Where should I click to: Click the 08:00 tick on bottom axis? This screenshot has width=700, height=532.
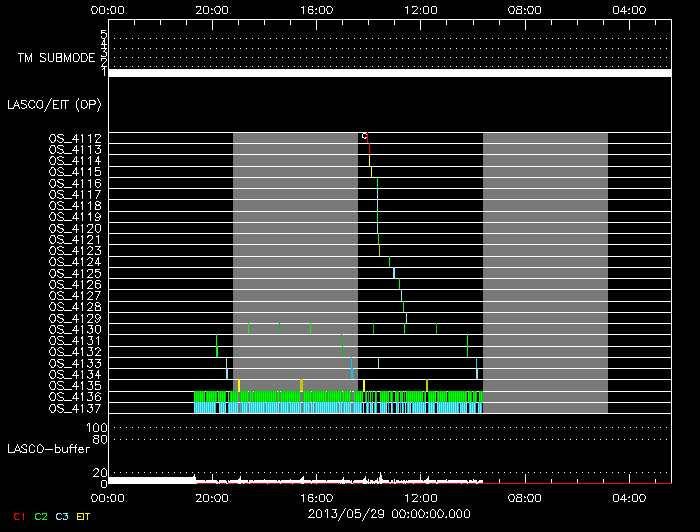click(524, 497)
